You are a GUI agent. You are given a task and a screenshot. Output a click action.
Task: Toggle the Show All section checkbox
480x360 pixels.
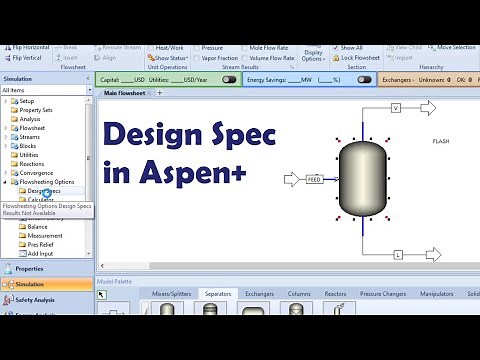coord(335,48)
